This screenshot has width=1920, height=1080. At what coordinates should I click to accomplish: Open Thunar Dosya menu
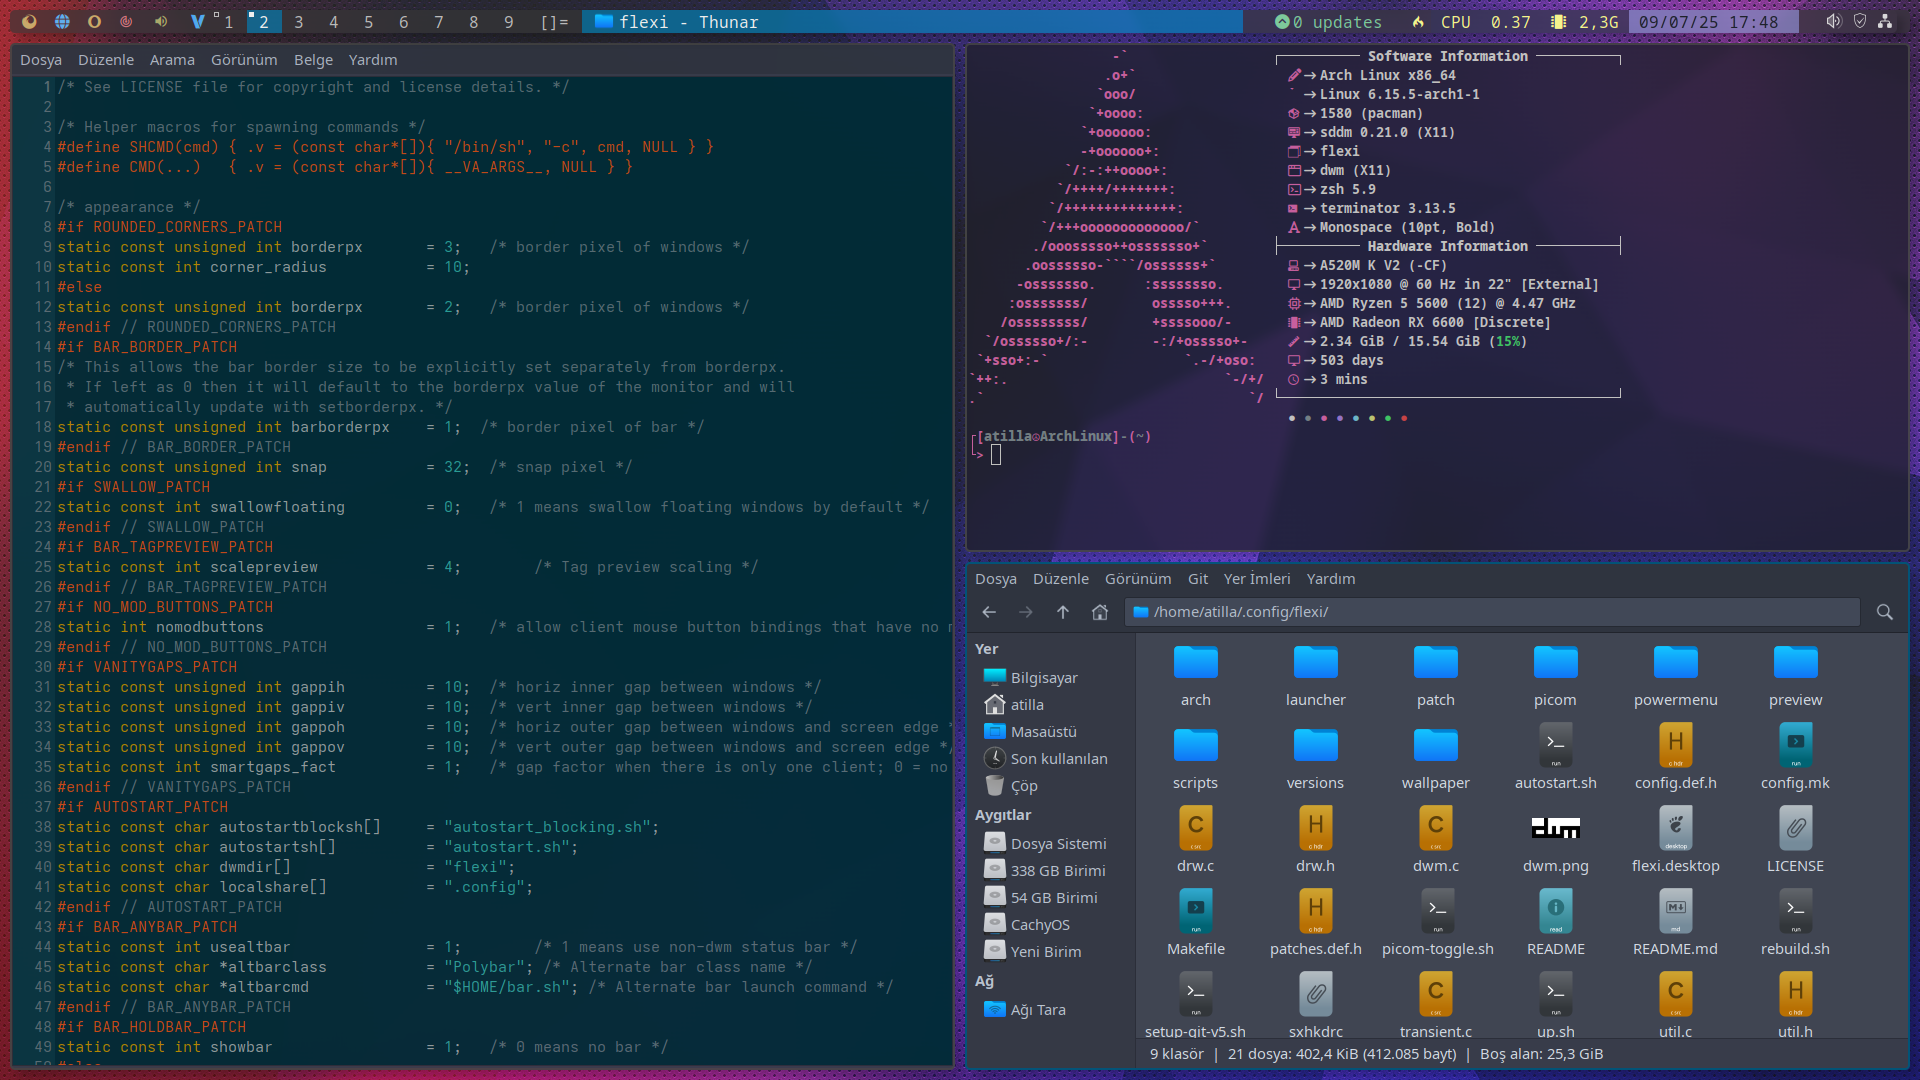[x=996, y=579]
